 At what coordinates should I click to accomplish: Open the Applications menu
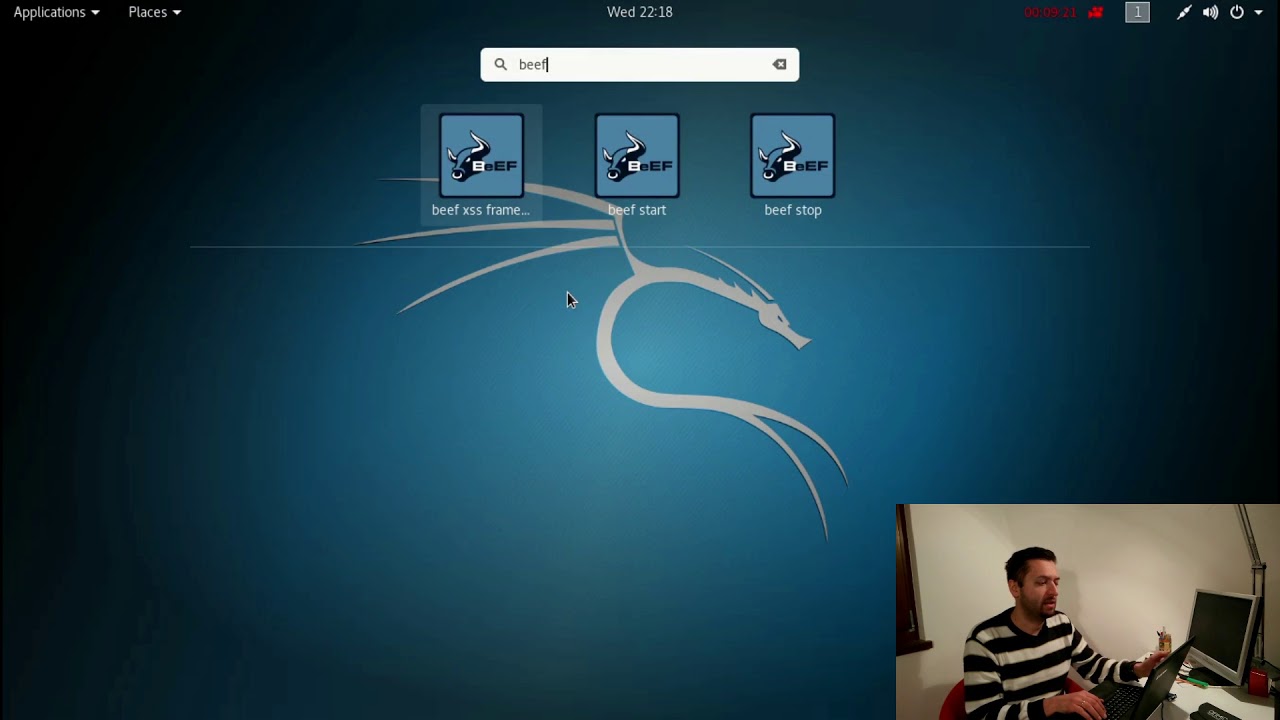click(56, 12)
